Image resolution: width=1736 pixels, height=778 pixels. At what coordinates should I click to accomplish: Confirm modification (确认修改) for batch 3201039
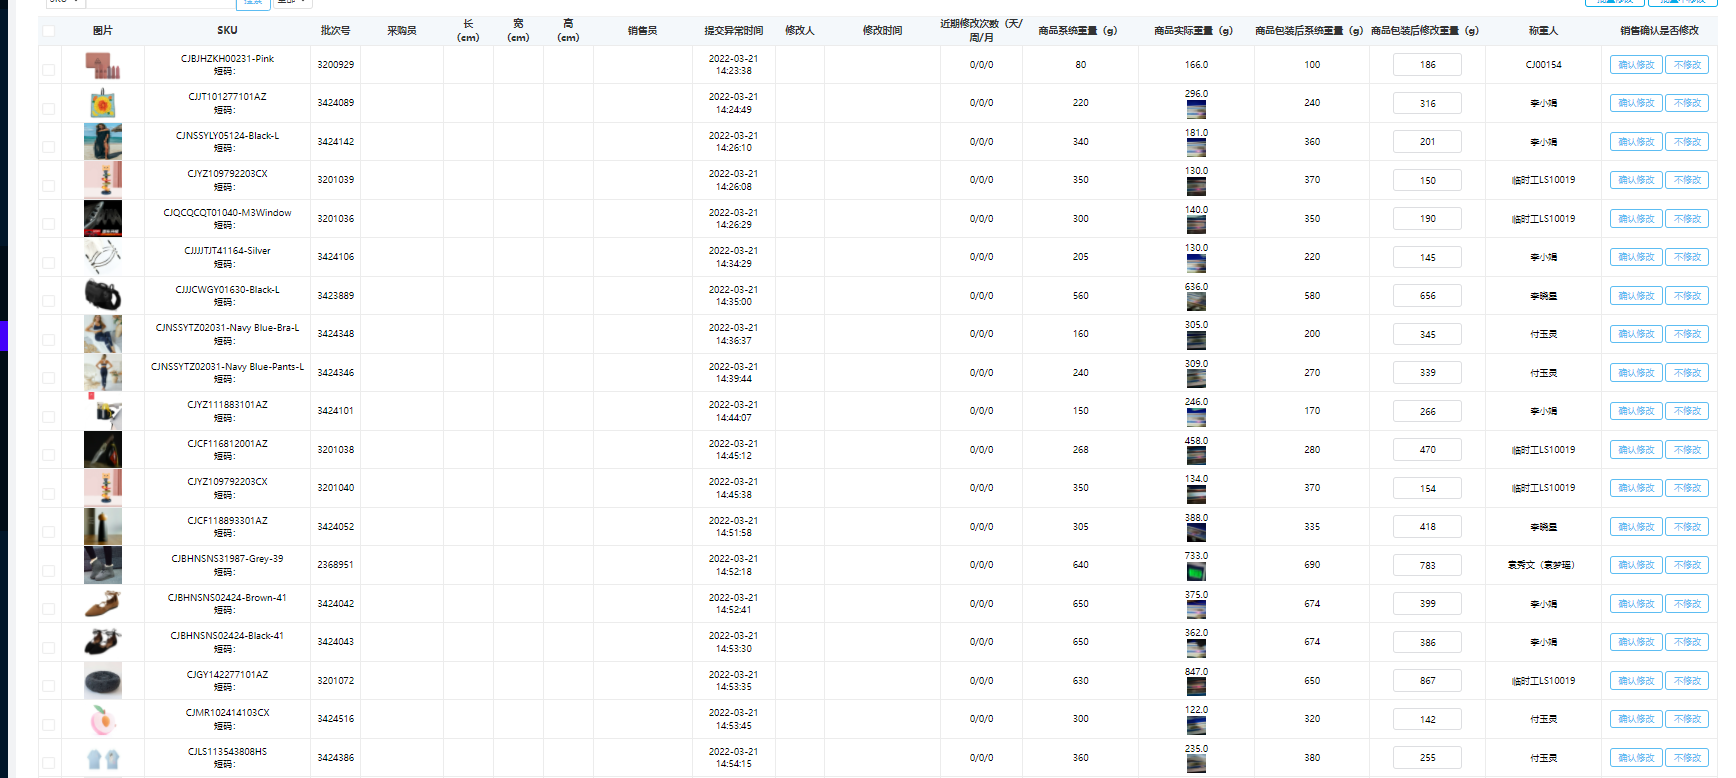(1636, 180)
